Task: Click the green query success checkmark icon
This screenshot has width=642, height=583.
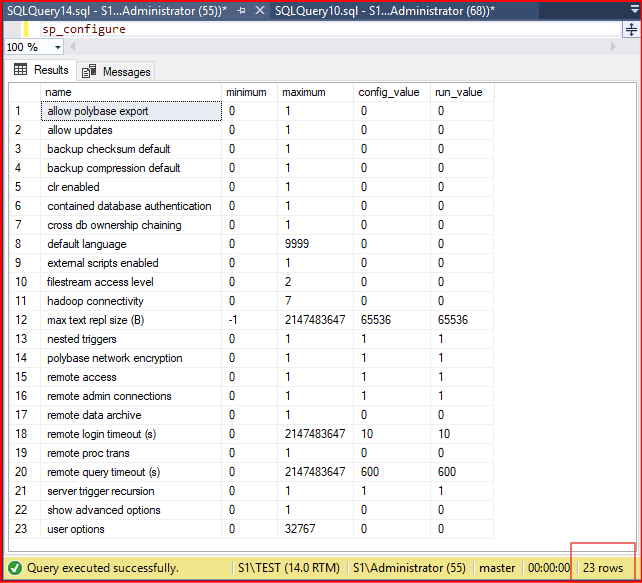Action: 14,568
